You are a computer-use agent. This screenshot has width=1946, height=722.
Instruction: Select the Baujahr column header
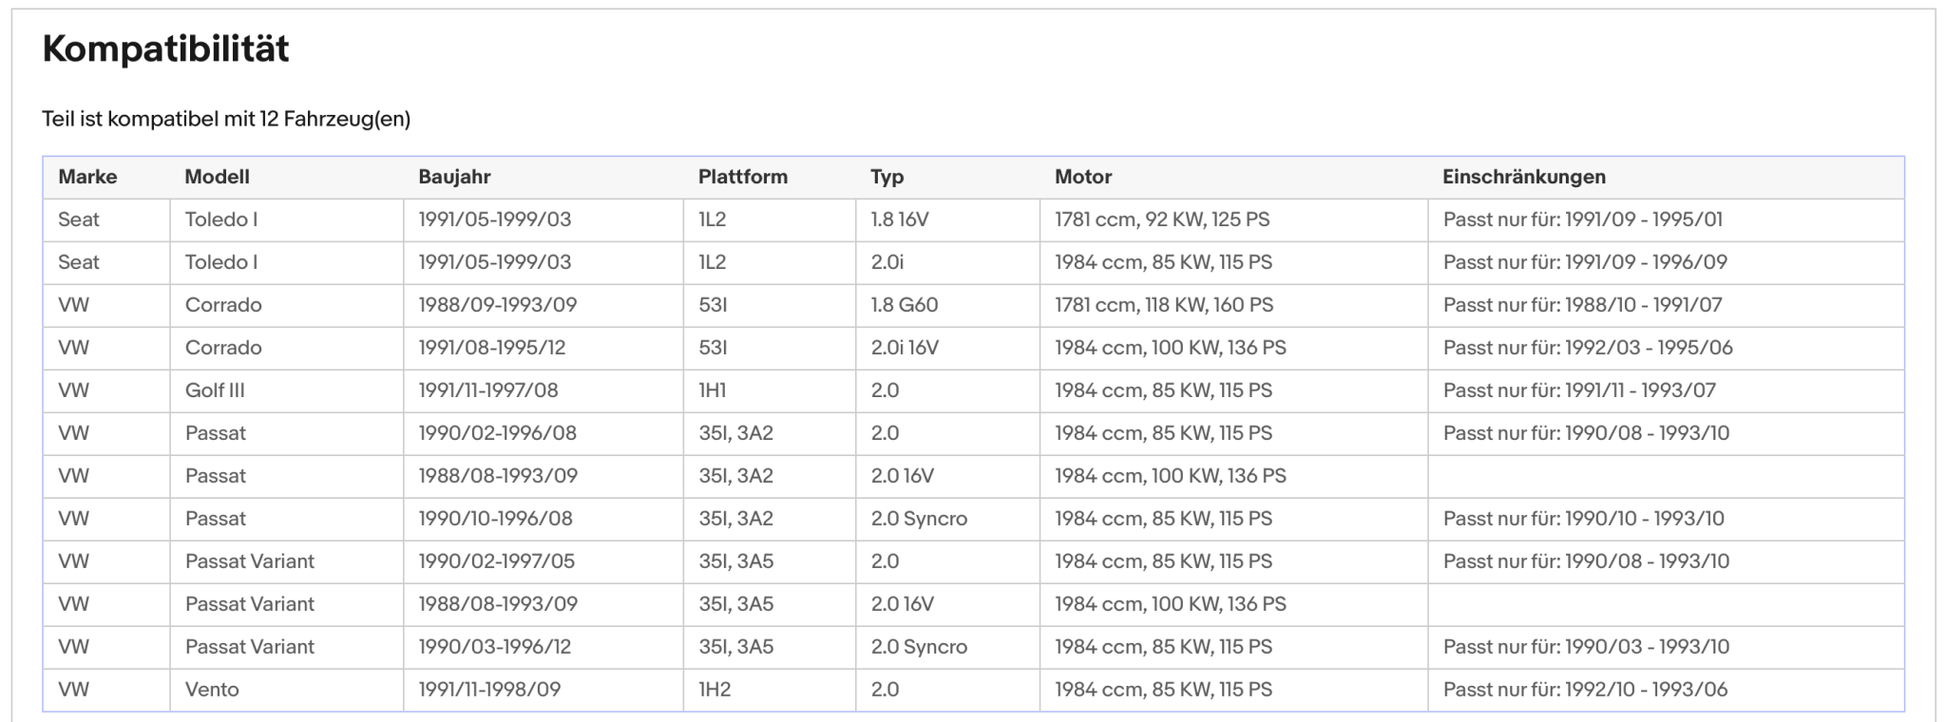click(454, 177)
